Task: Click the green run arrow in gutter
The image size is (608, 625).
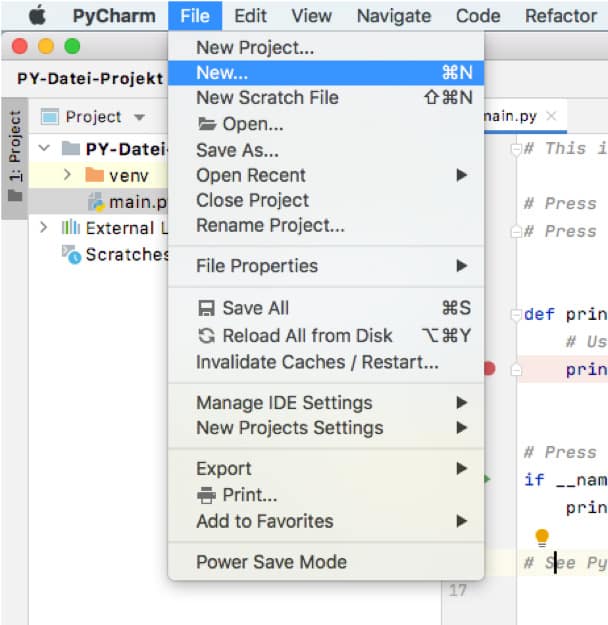Action: point(487,479)
